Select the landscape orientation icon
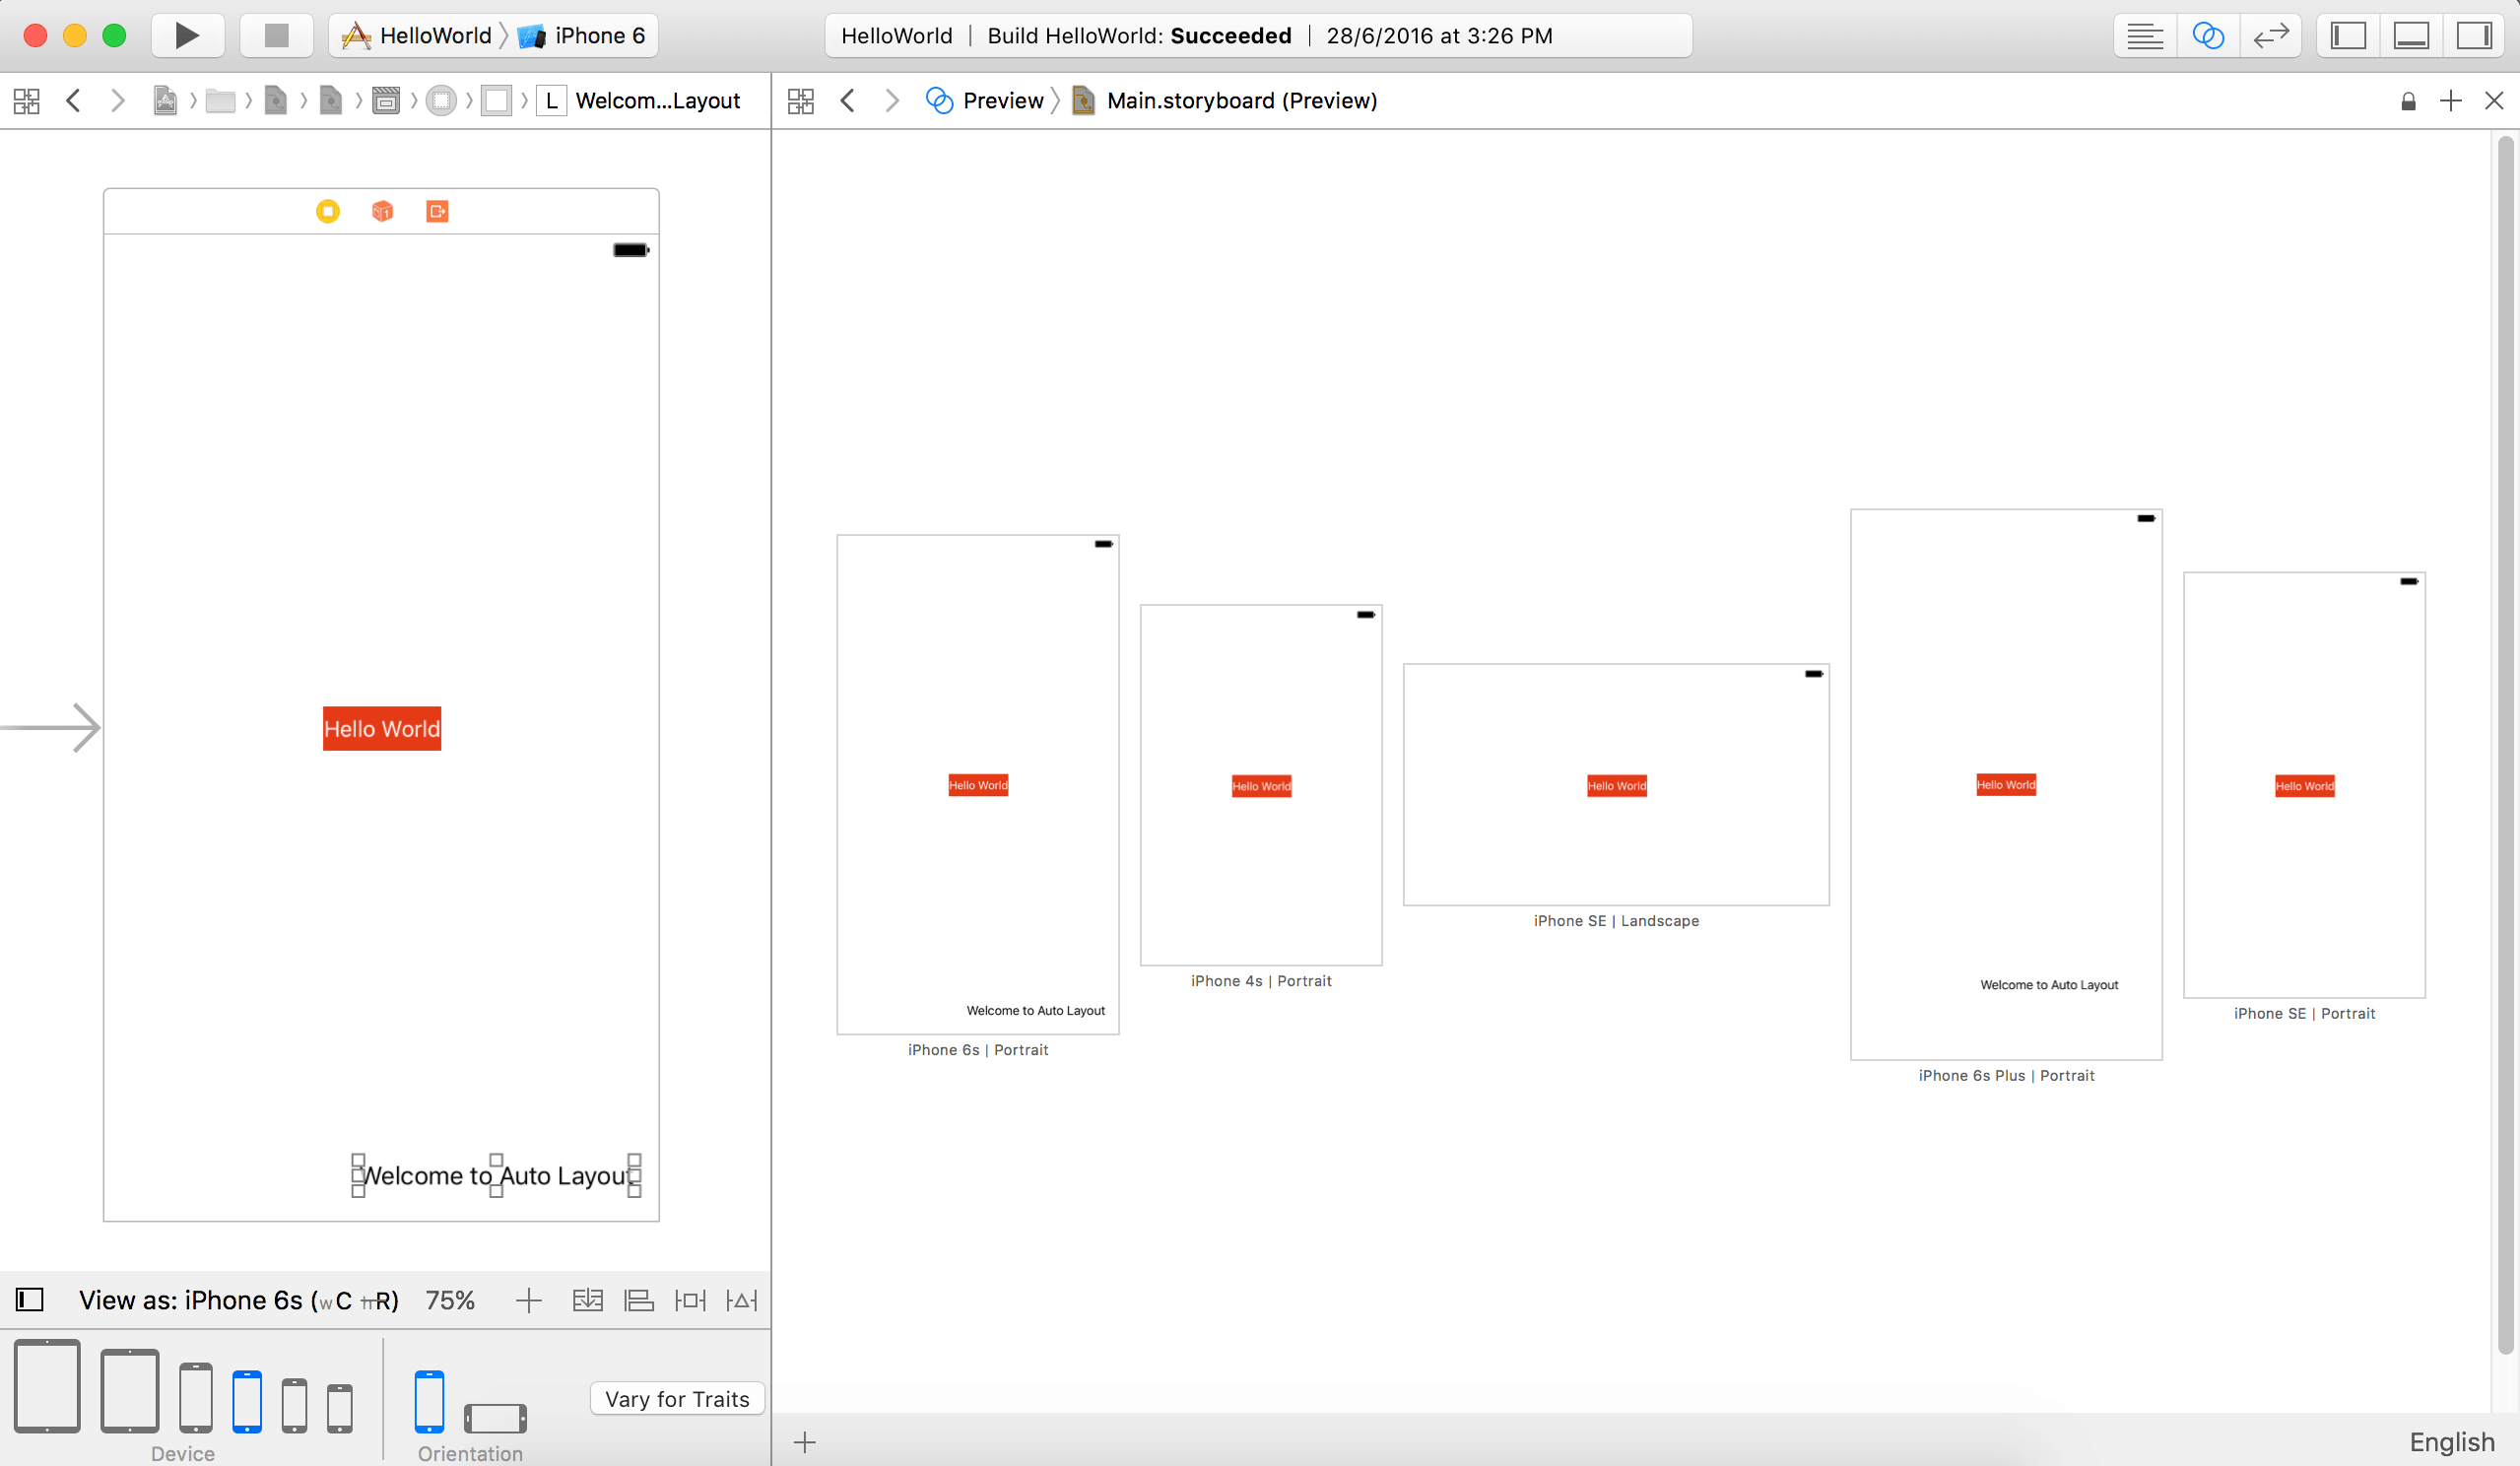 click(x=495, y=1417)
